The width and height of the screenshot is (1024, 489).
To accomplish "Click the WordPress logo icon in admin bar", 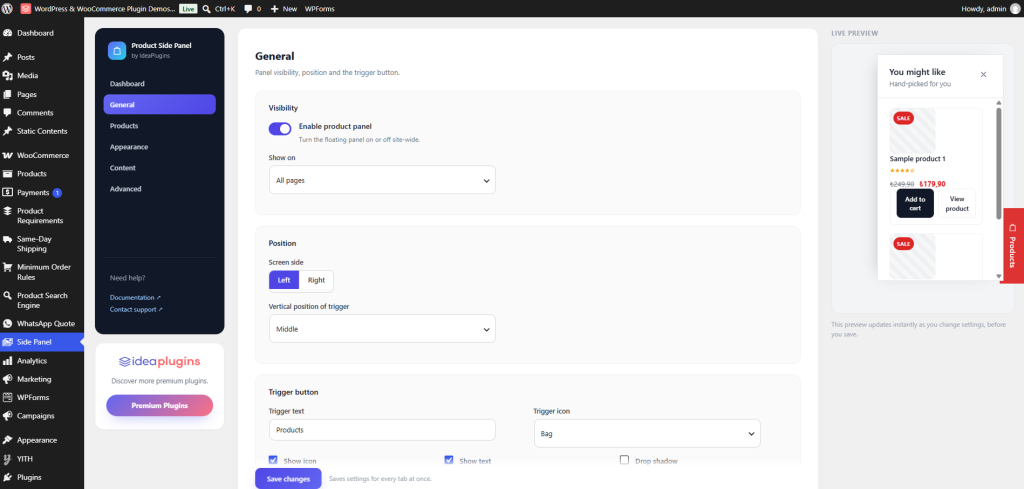I will coord(8,8).
